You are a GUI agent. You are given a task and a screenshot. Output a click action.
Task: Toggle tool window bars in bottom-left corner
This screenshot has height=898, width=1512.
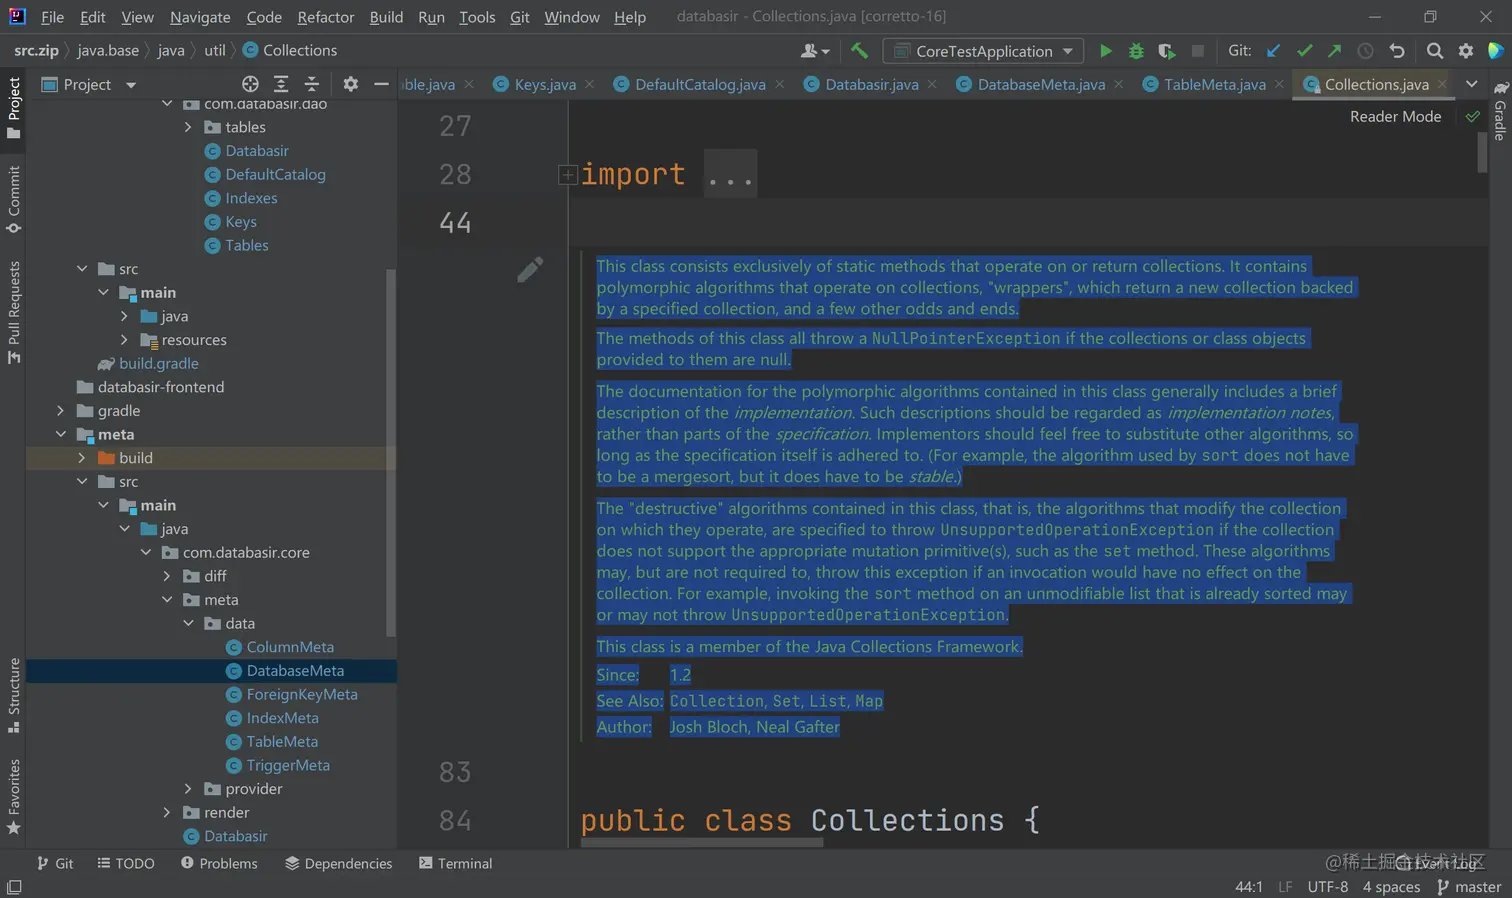click(x=14, y=887)
